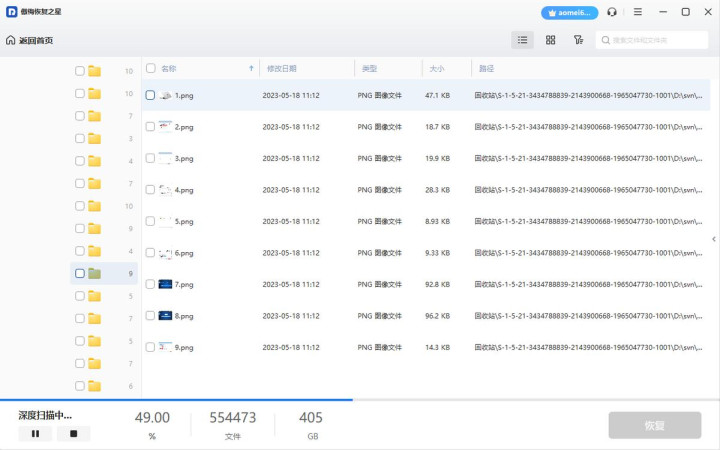The height and width of the screenshot is (450, 720).
Task: Check the box for 1.png
Action: tap(150, 96)
